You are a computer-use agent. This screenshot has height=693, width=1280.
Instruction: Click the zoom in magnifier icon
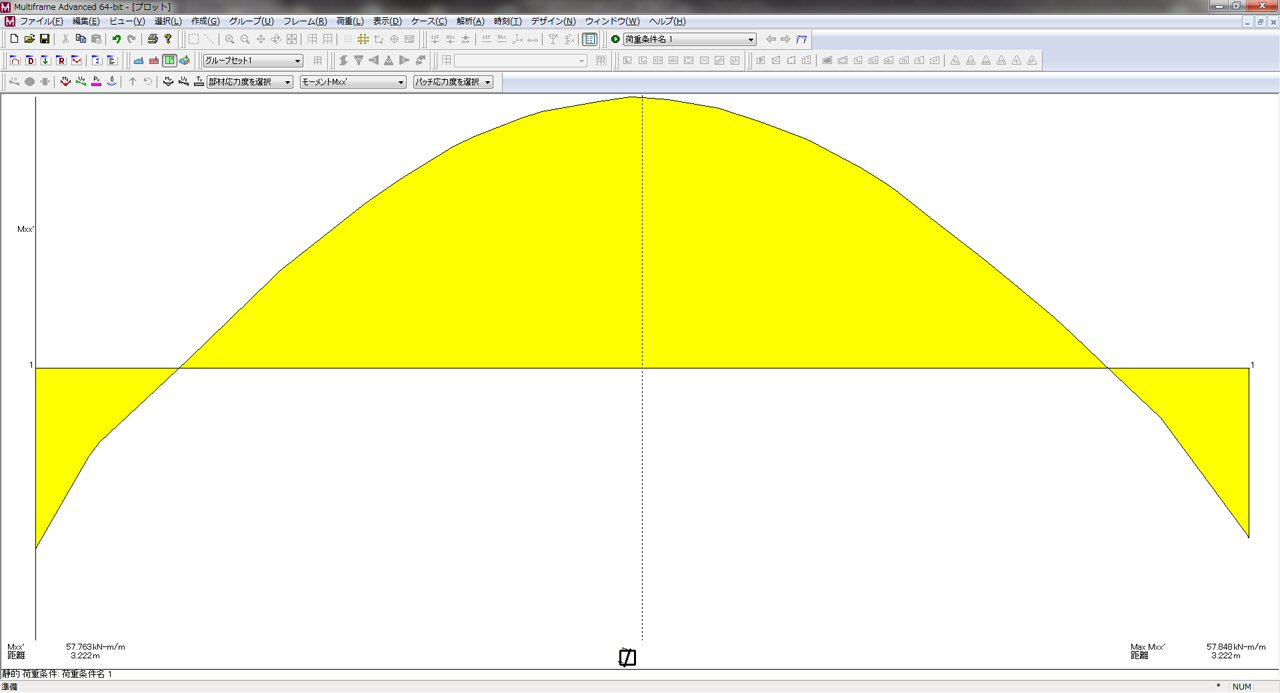[x=229, y=39]
